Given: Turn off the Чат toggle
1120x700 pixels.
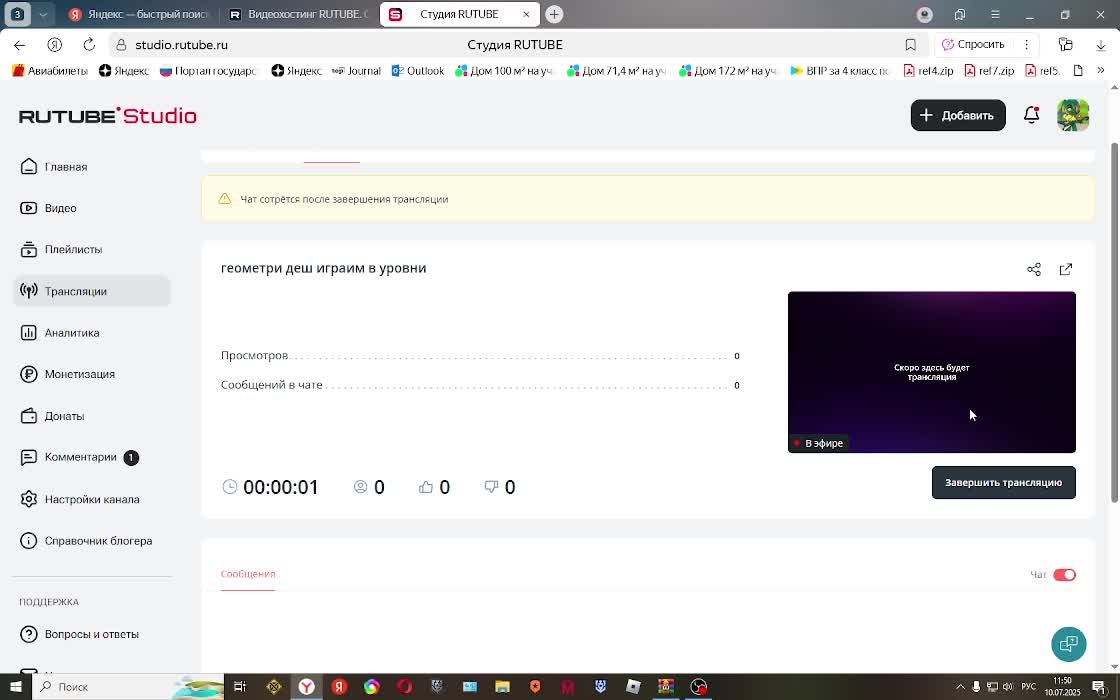Looking at the screenshot, I should click(1064, 574).
